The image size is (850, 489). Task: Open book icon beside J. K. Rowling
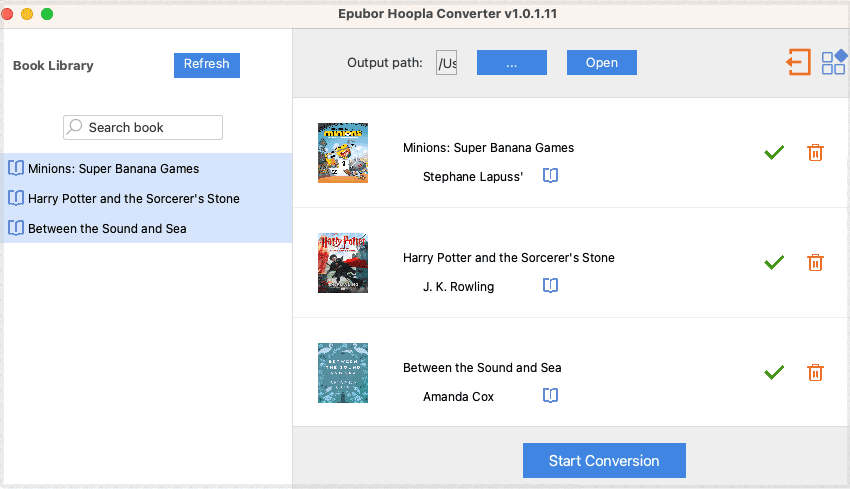[550, 286]
